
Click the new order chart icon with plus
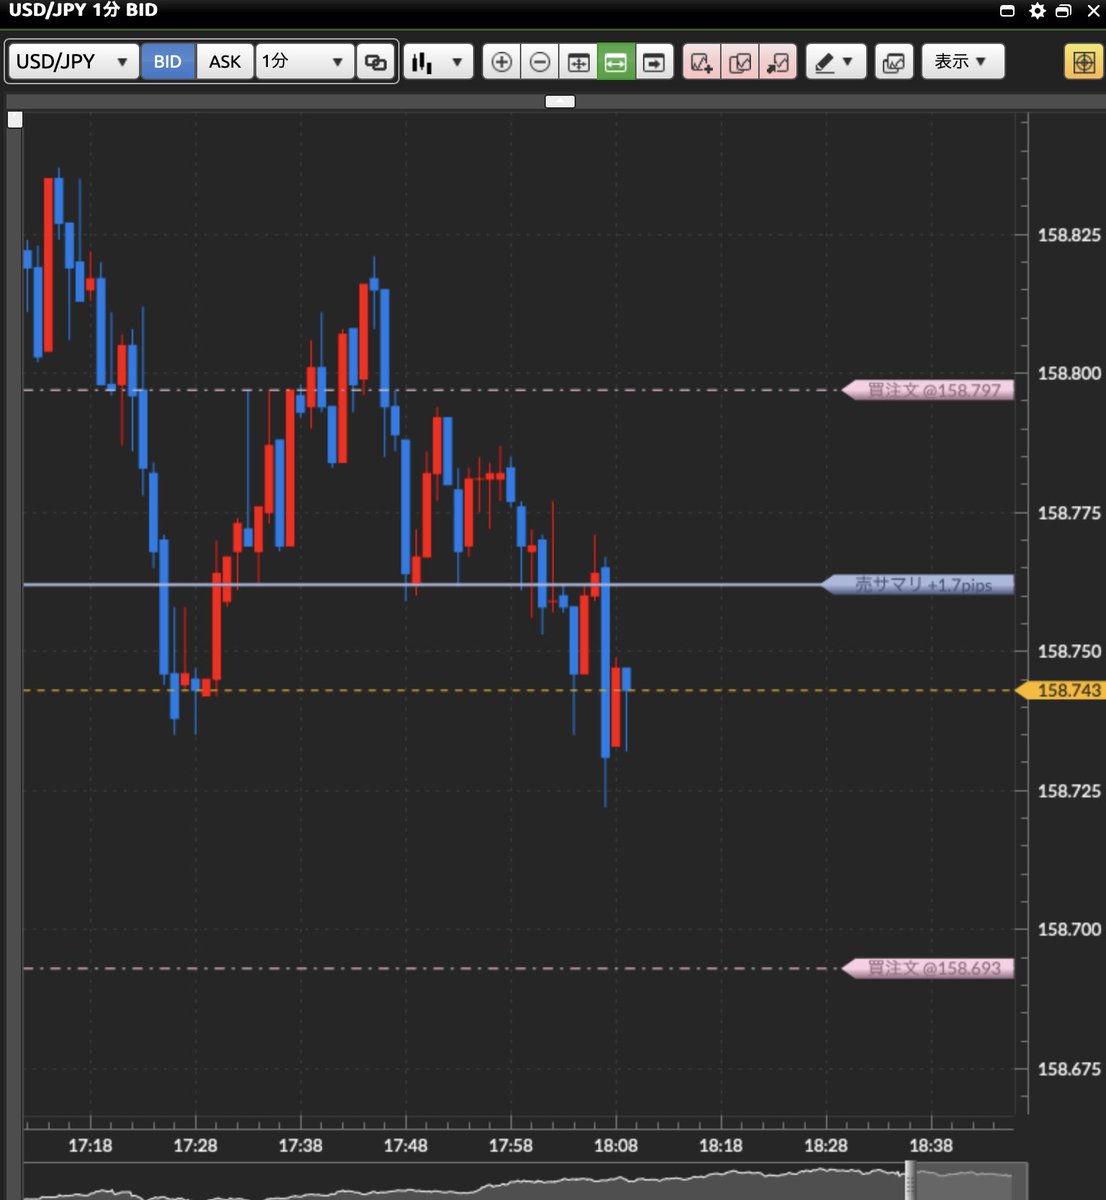[702, 62]
